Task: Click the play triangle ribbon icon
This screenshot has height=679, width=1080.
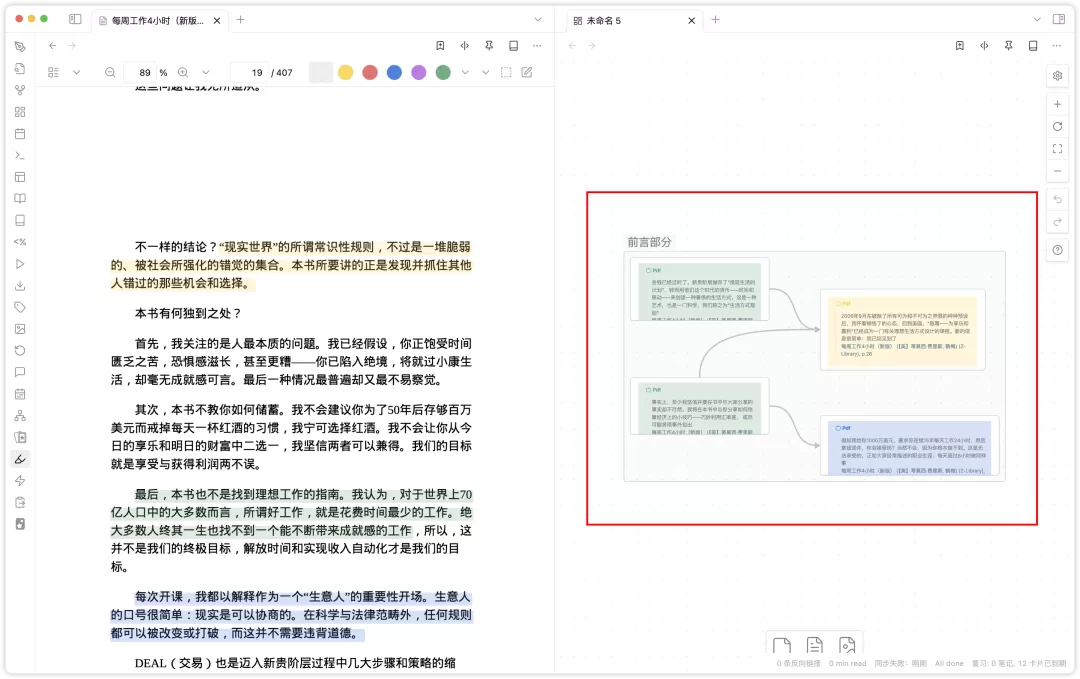Action: pyautogui.click(x=20, y=264)
